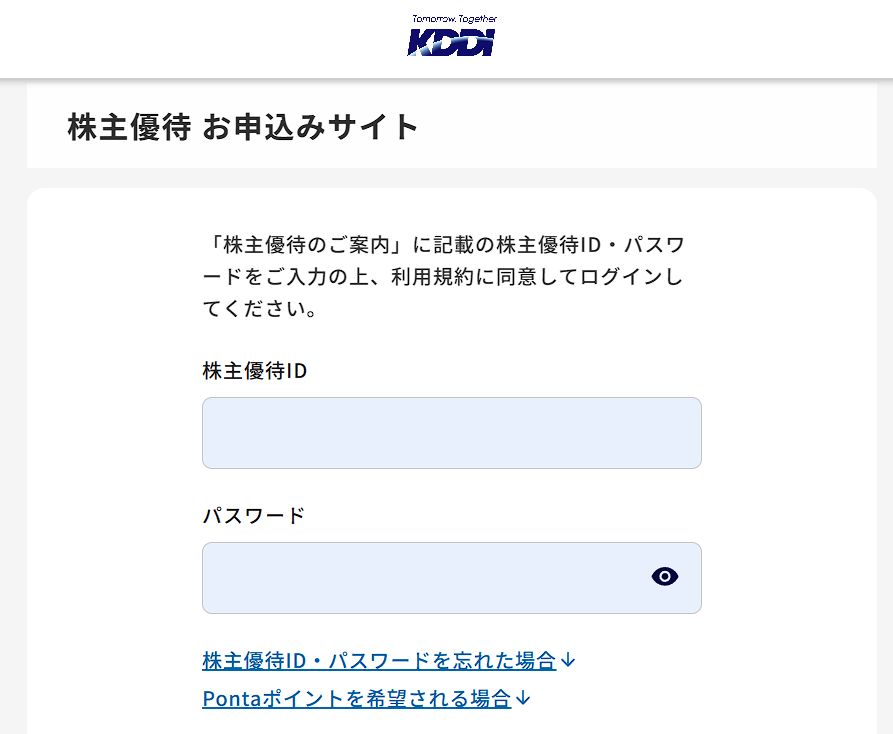Click the 株主優待 word in the page heading

(129, 127)
